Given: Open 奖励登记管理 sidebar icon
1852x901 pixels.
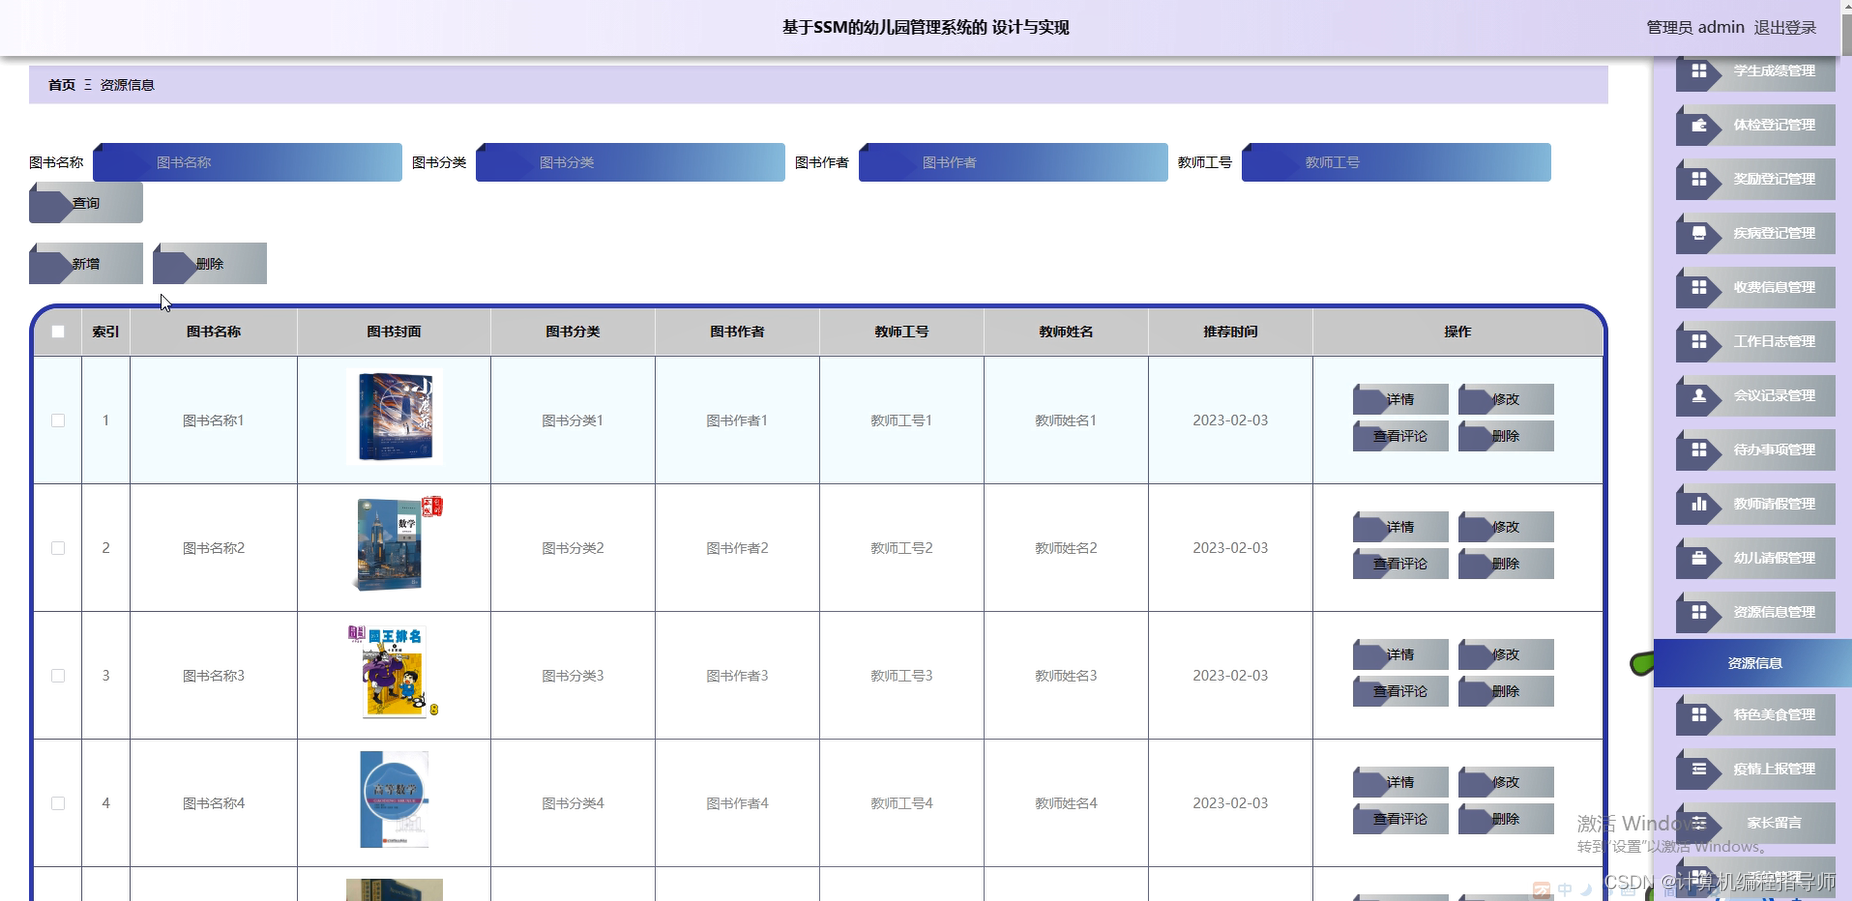Looking at the screenshot, I should click(x=1699, y=179).
